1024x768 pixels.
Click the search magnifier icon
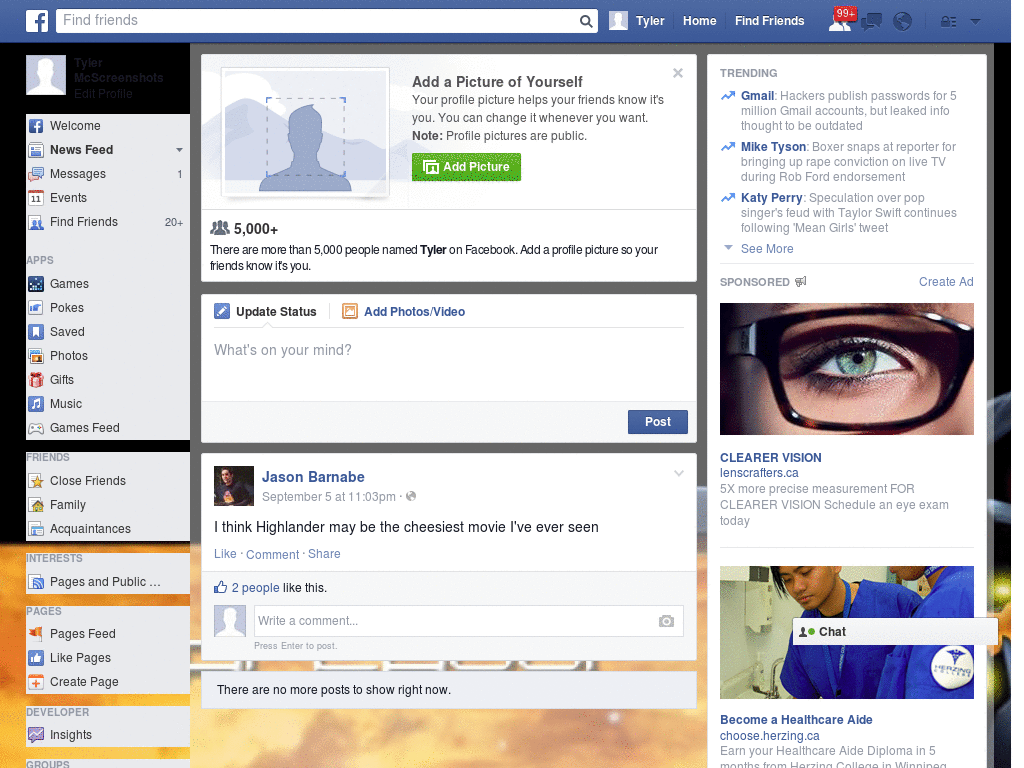pyautogui.click(x=586, y=21)
